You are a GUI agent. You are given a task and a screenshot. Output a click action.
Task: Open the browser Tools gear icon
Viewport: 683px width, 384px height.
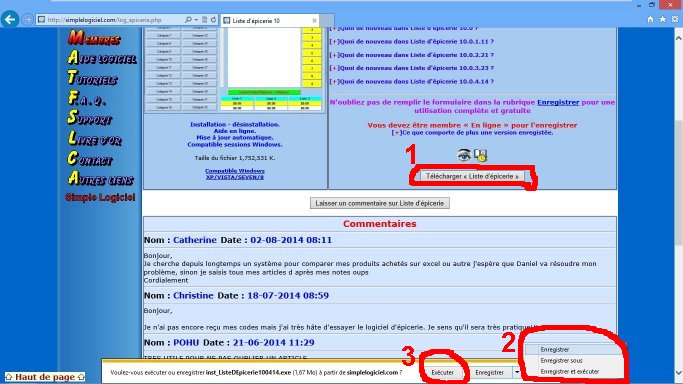pos(675,19)
